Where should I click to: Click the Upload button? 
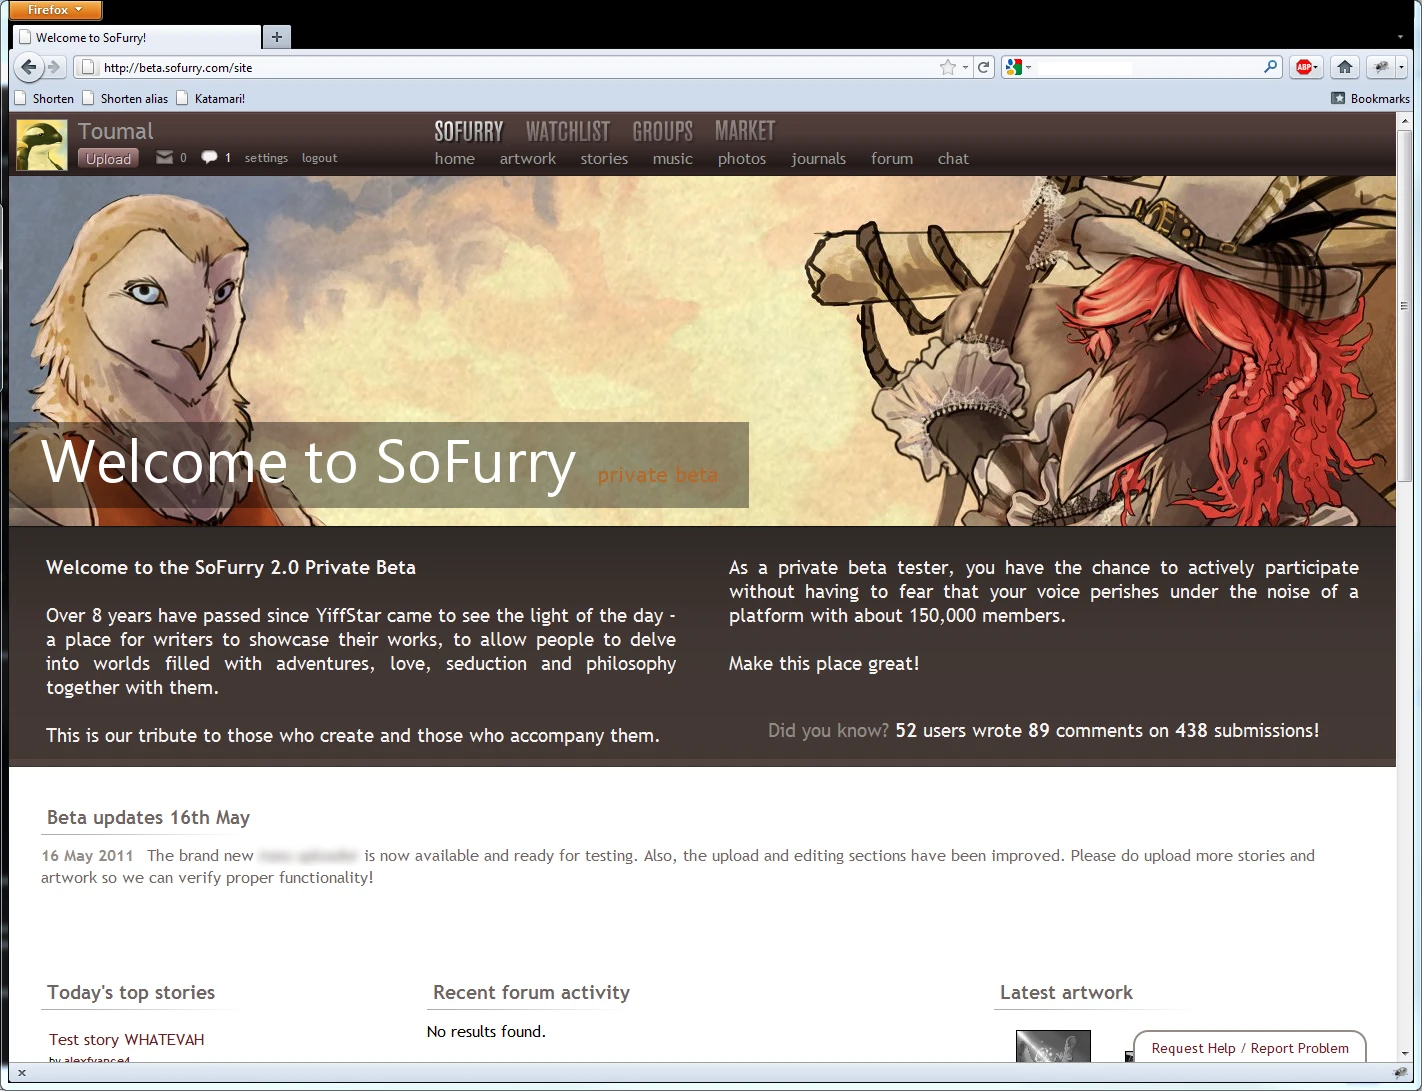tap(108, 158)
